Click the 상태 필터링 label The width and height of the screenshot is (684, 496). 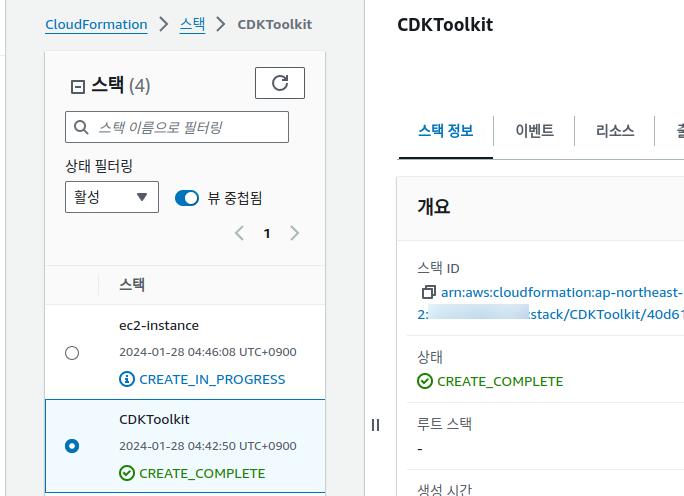(x=99, y=166)
